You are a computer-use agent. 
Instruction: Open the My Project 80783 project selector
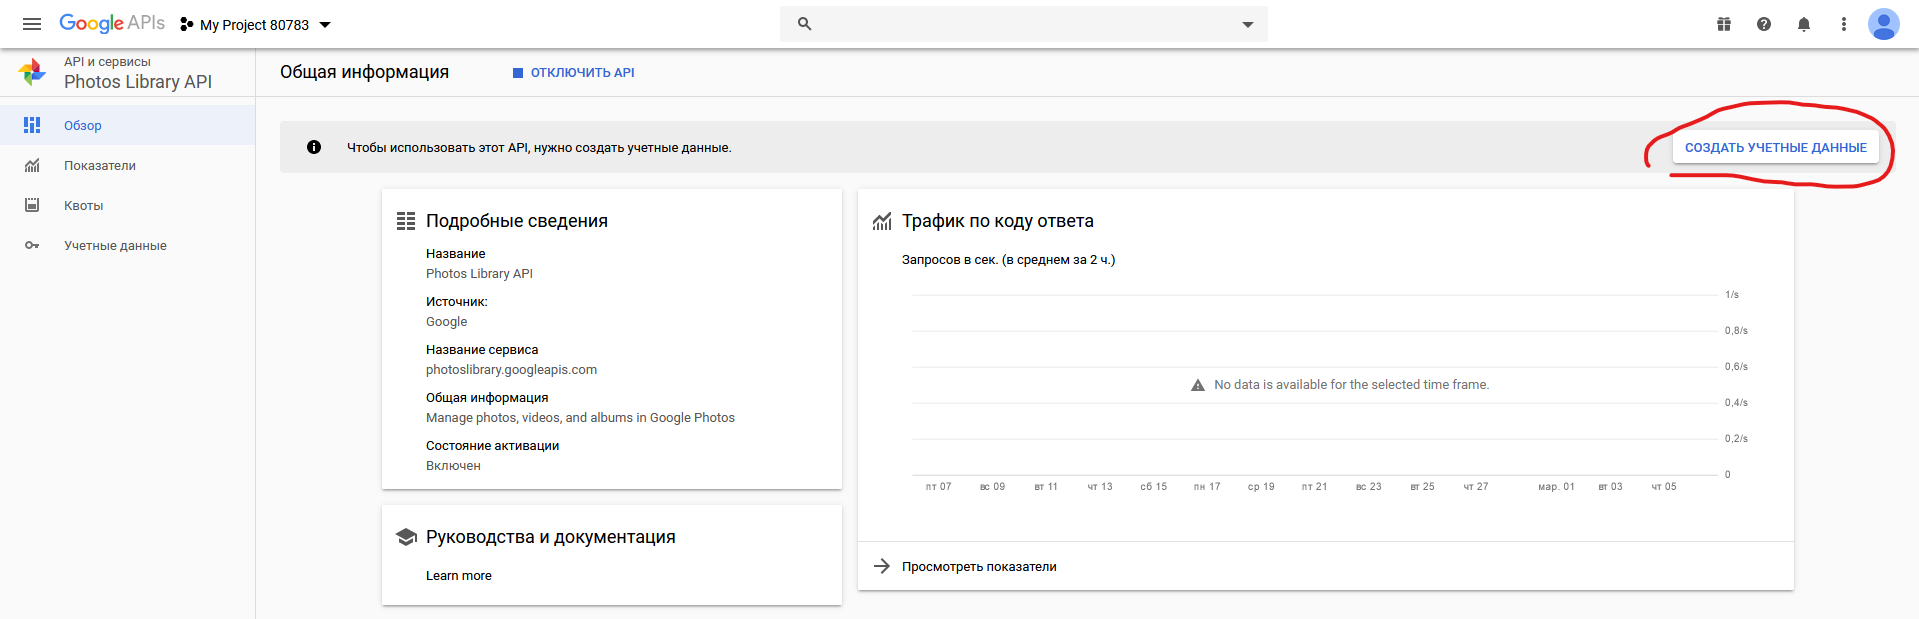tap(255, 25)
